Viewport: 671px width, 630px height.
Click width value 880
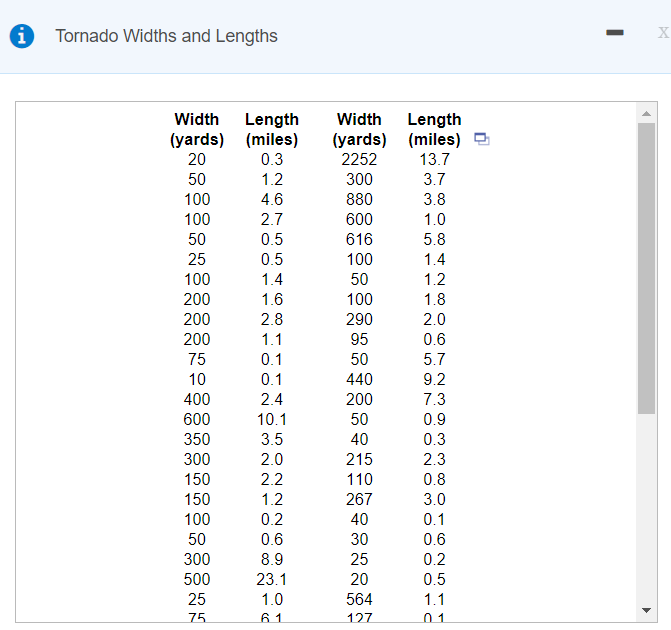coord(359,199)
